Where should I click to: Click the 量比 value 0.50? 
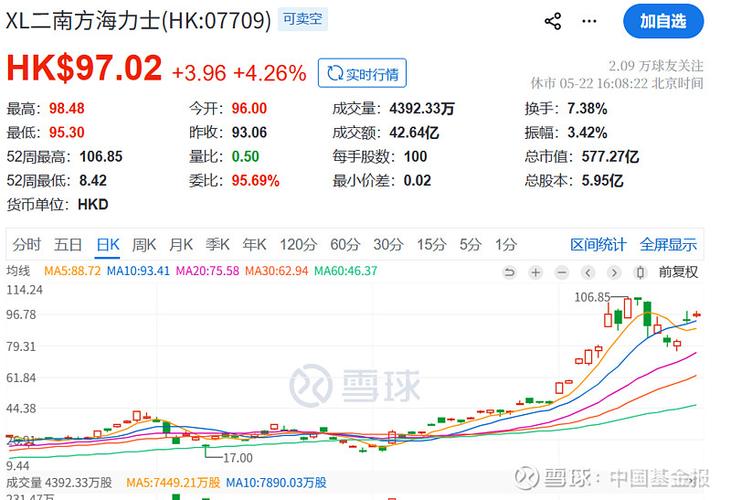click(x=245, y=157)
